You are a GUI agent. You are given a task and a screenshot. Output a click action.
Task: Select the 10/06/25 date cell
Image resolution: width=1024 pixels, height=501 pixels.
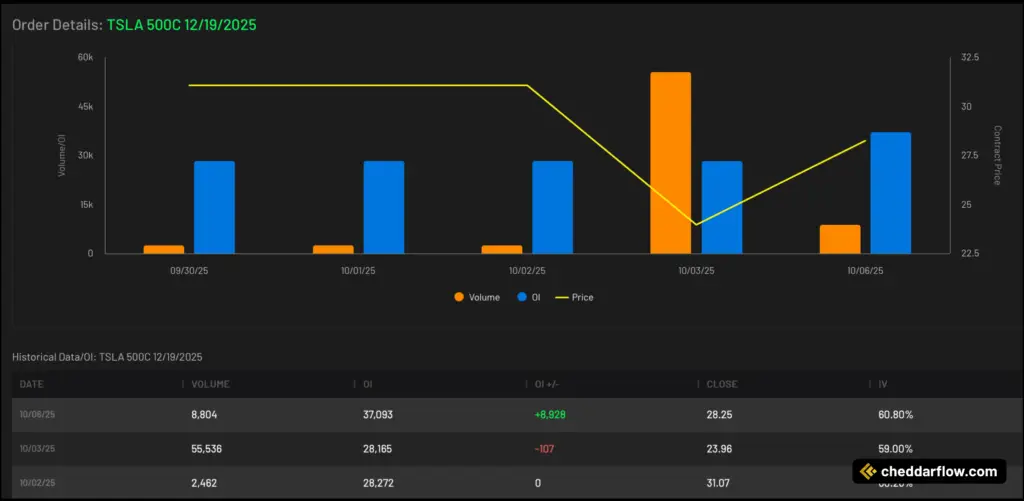pos(37,415)
